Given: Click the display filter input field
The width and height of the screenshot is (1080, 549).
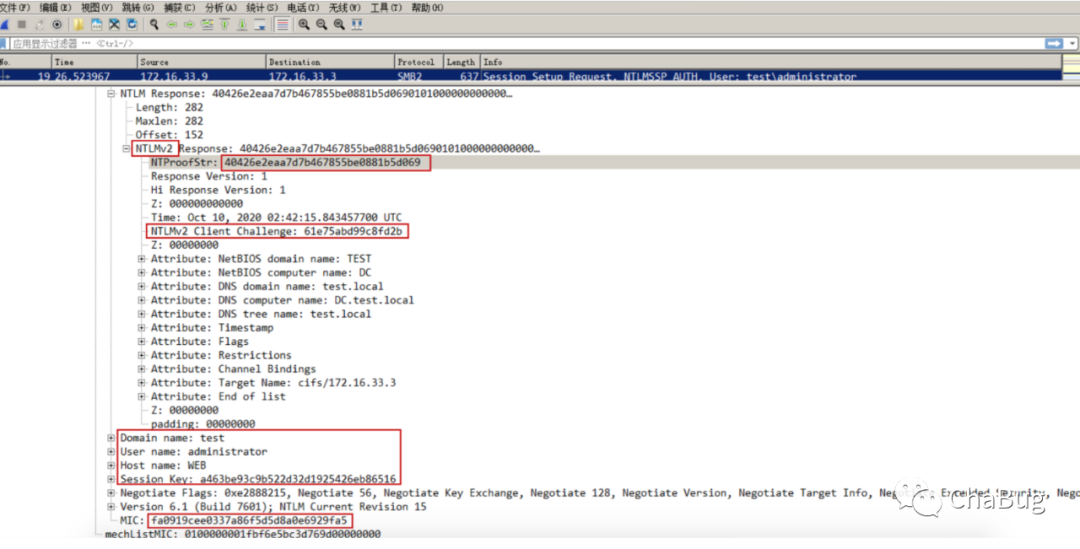Looking at the screenshot, I should (527, 43).
